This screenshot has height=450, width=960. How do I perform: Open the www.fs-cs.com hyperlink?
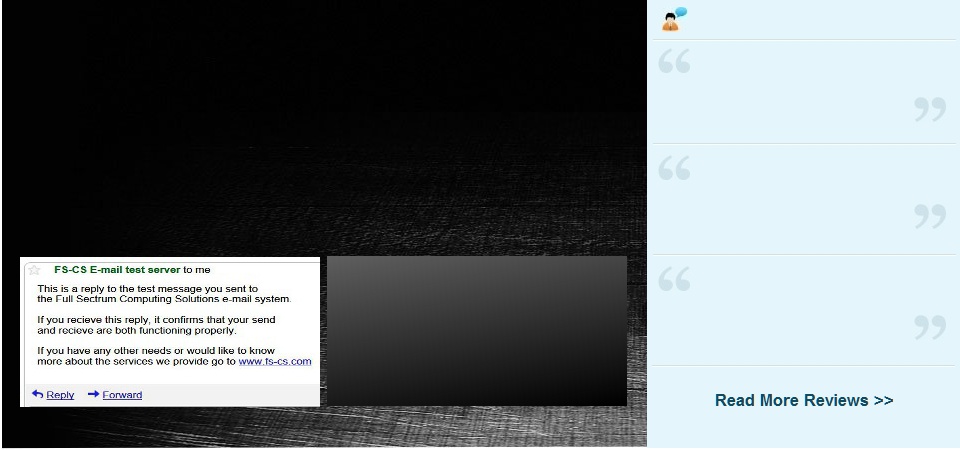(x=275, y=361)
